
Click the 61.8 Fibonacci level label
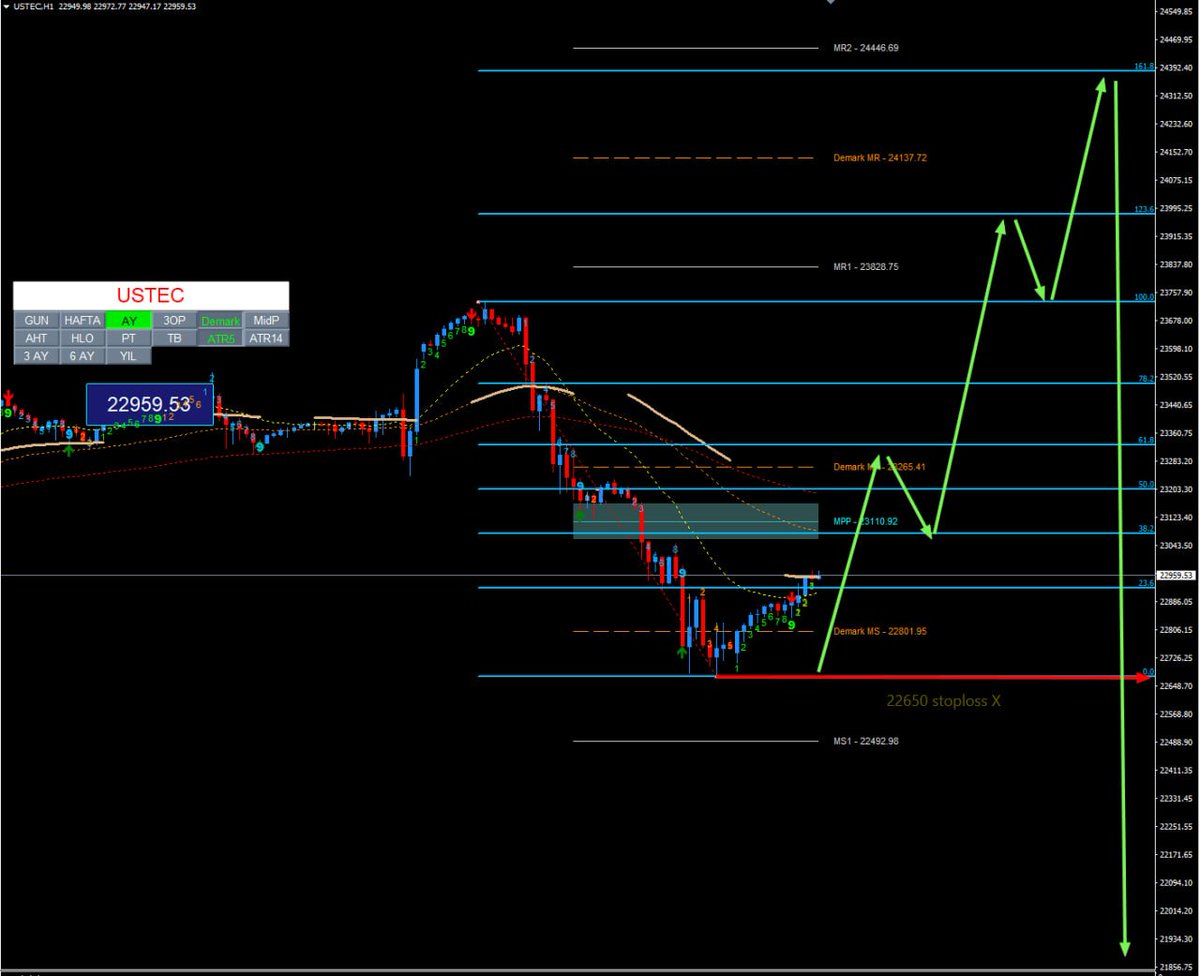pos(1147,439)
